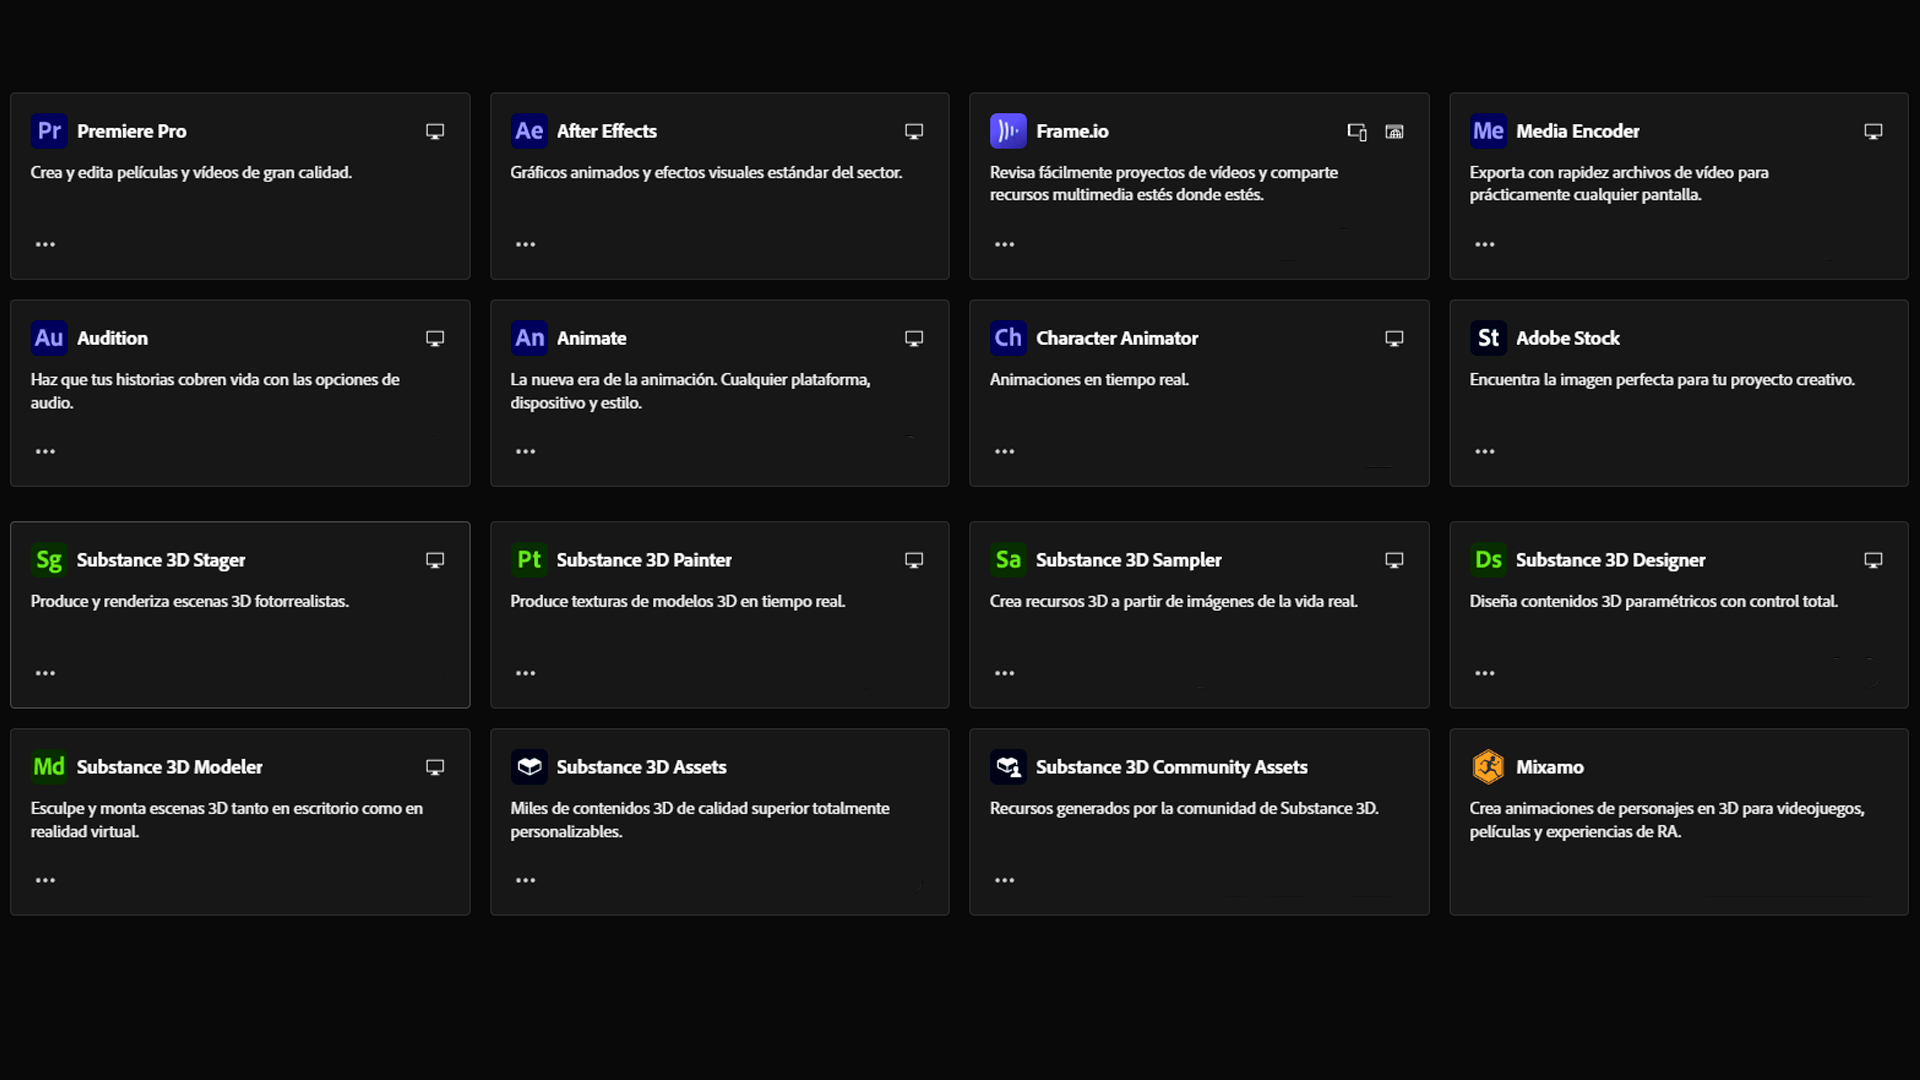Click the Character Animator Ch icon
Image resolution: width=1920 pixels, height=1080 pixels.
point(1008,338)
